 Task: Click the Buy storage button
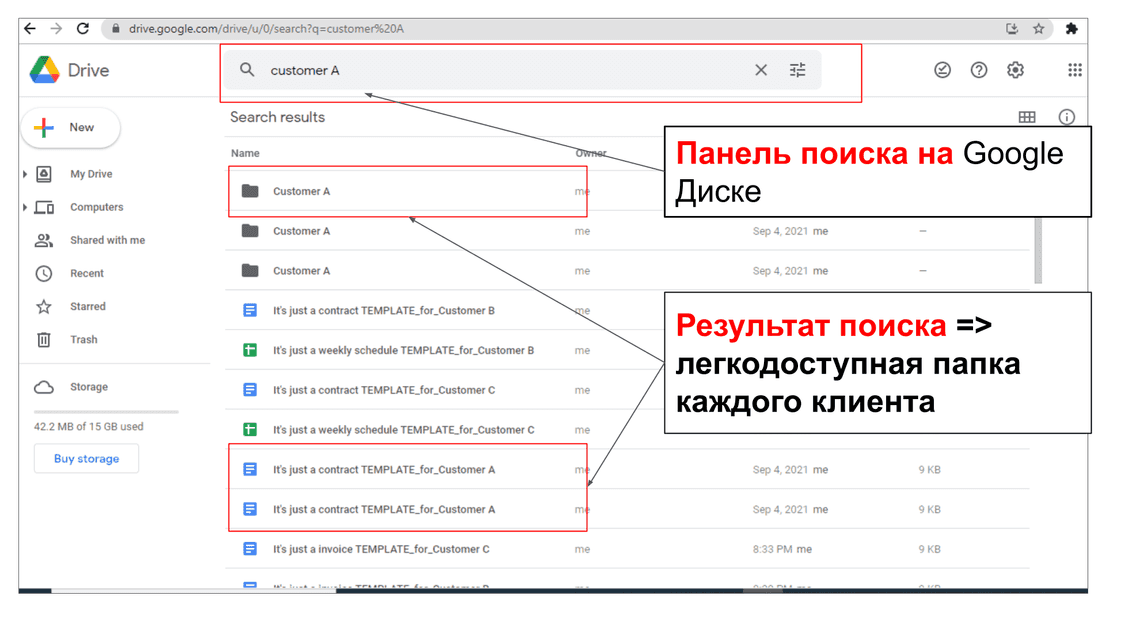point(86,459)
